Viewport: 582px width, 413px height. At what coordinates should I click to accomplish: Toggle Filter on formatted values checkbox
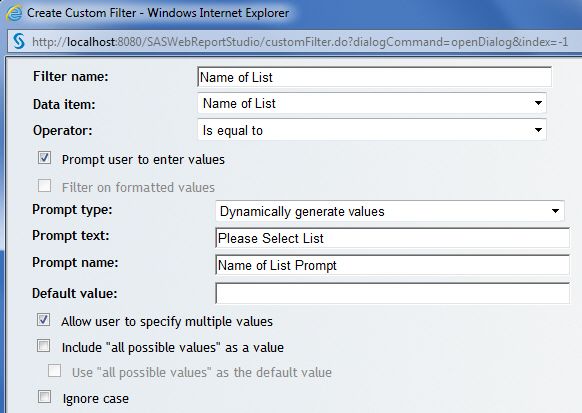click(45, 186)
